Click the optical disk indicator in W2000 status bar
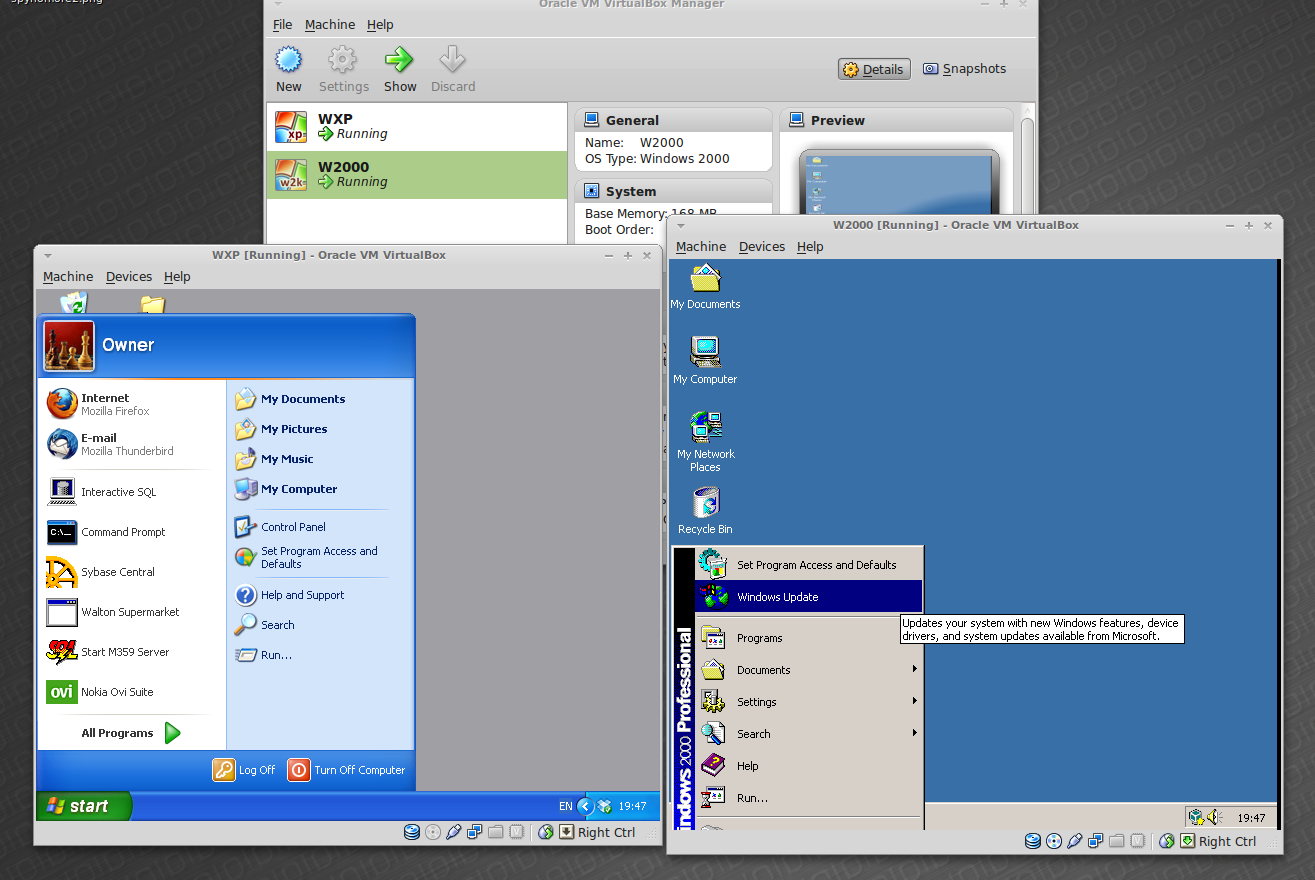1315x880 pixels. (x=1055, y=841)
